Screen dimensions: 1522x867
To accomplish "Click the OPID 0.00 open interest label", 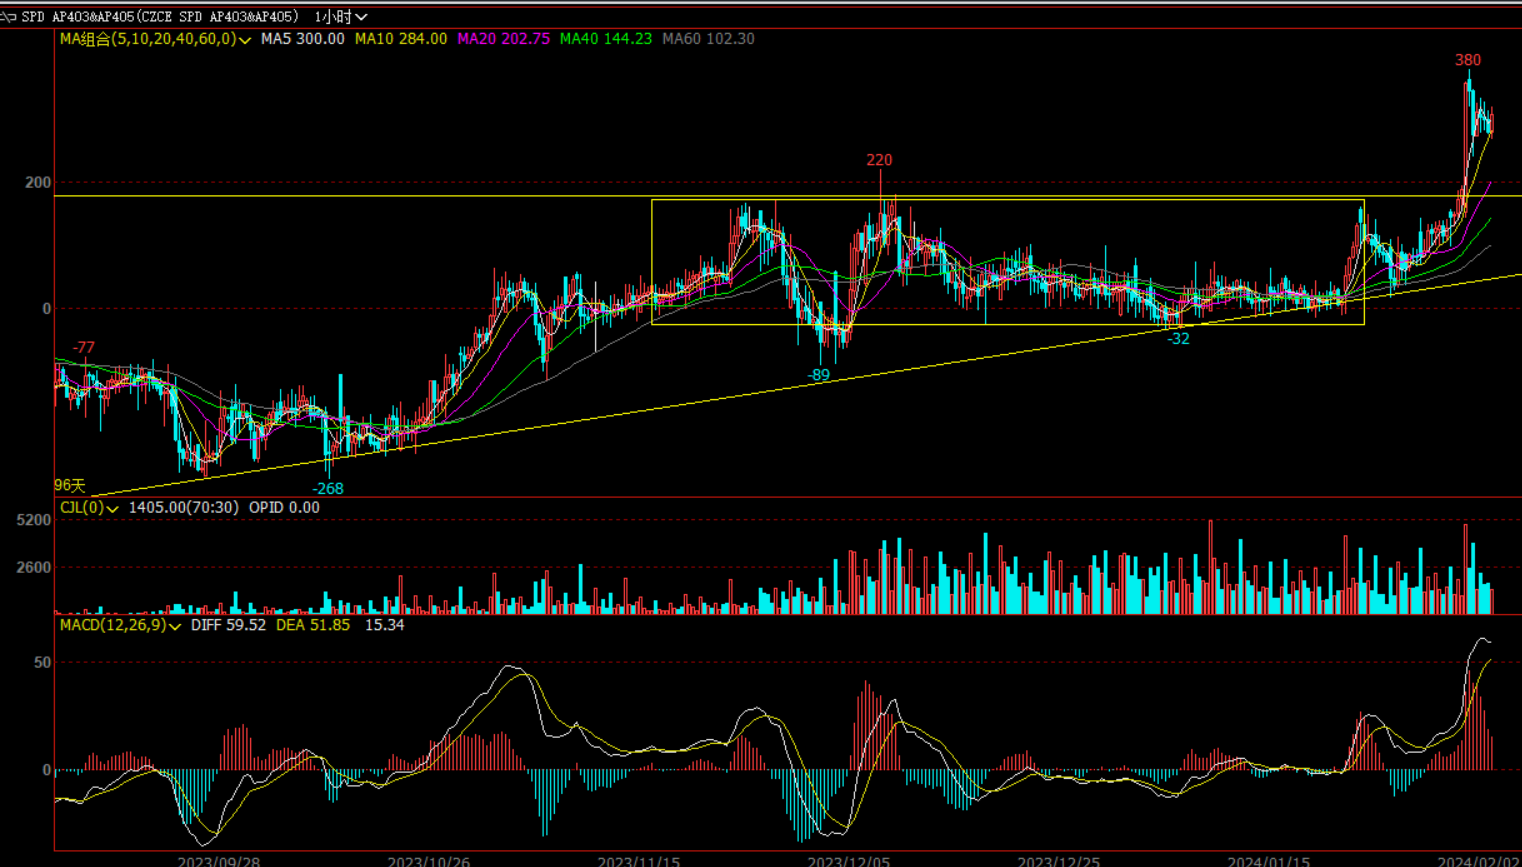I will point(284,508).
